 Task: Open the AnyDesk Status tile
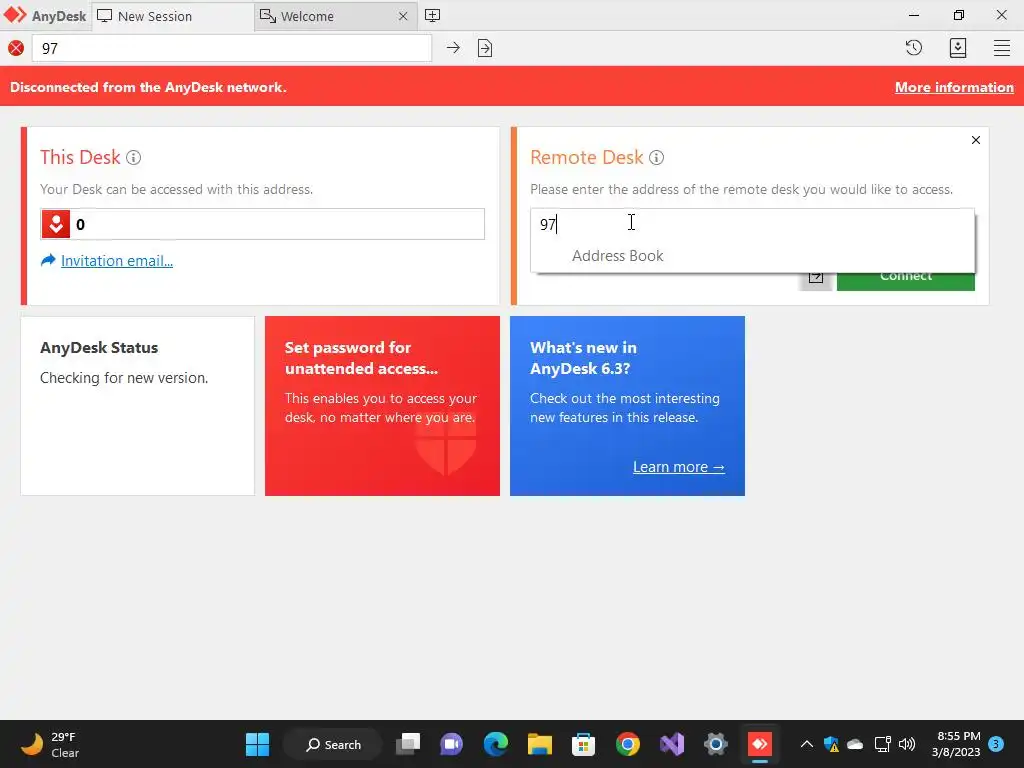[x=138, y=406]
